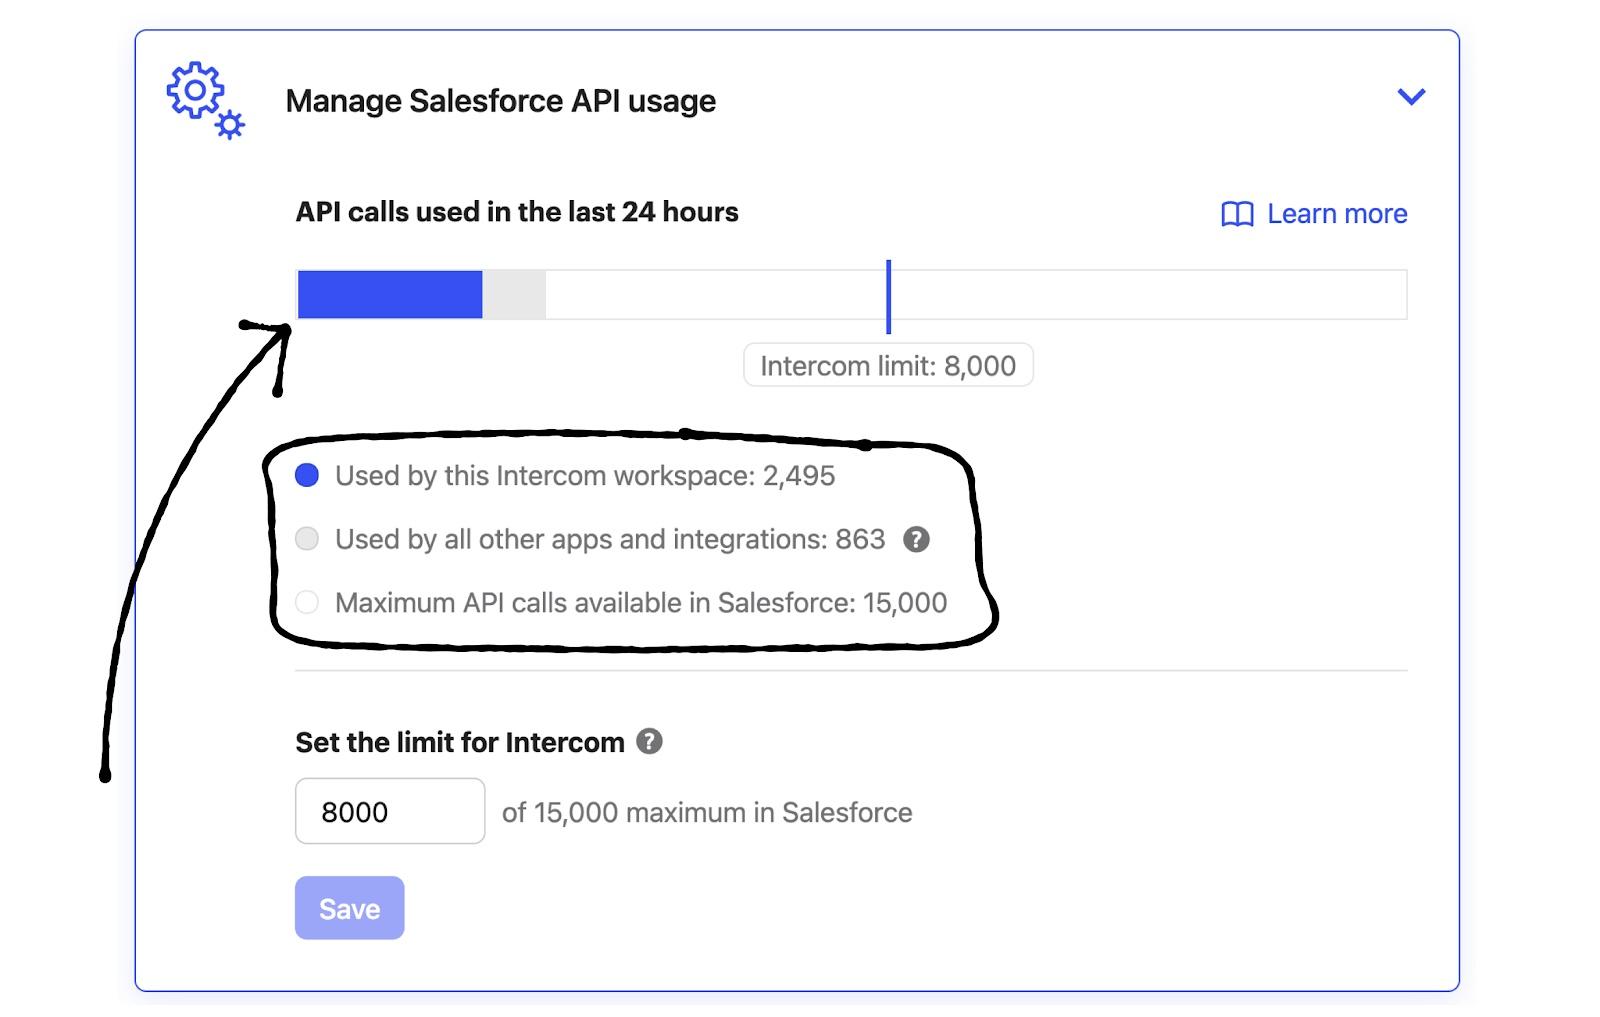The height and width of the screenshot is (1017, 1600).
Task: Click the grey dot for other apps usage
Action: pyautogui.click(x=307, y=539)
